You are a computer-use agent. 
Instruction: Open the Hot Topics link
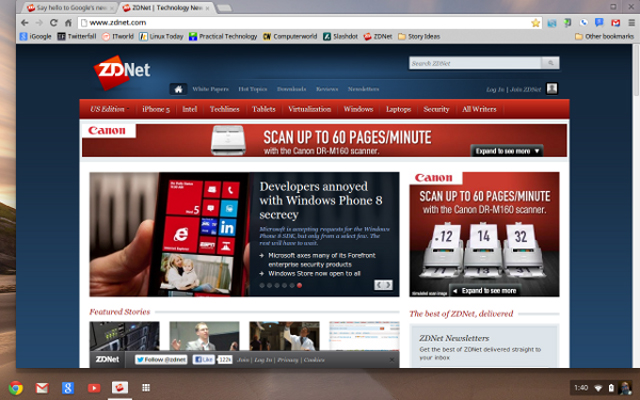tap(253, 89)
